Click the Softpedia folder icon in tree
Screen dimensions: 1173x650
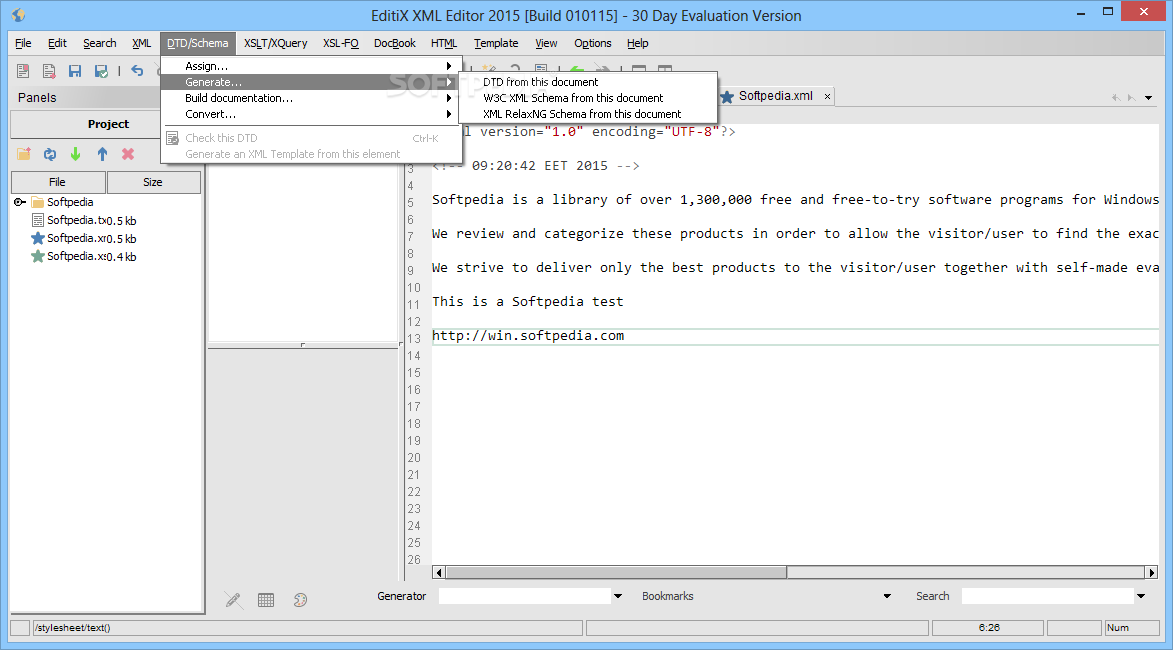(37, 202)
